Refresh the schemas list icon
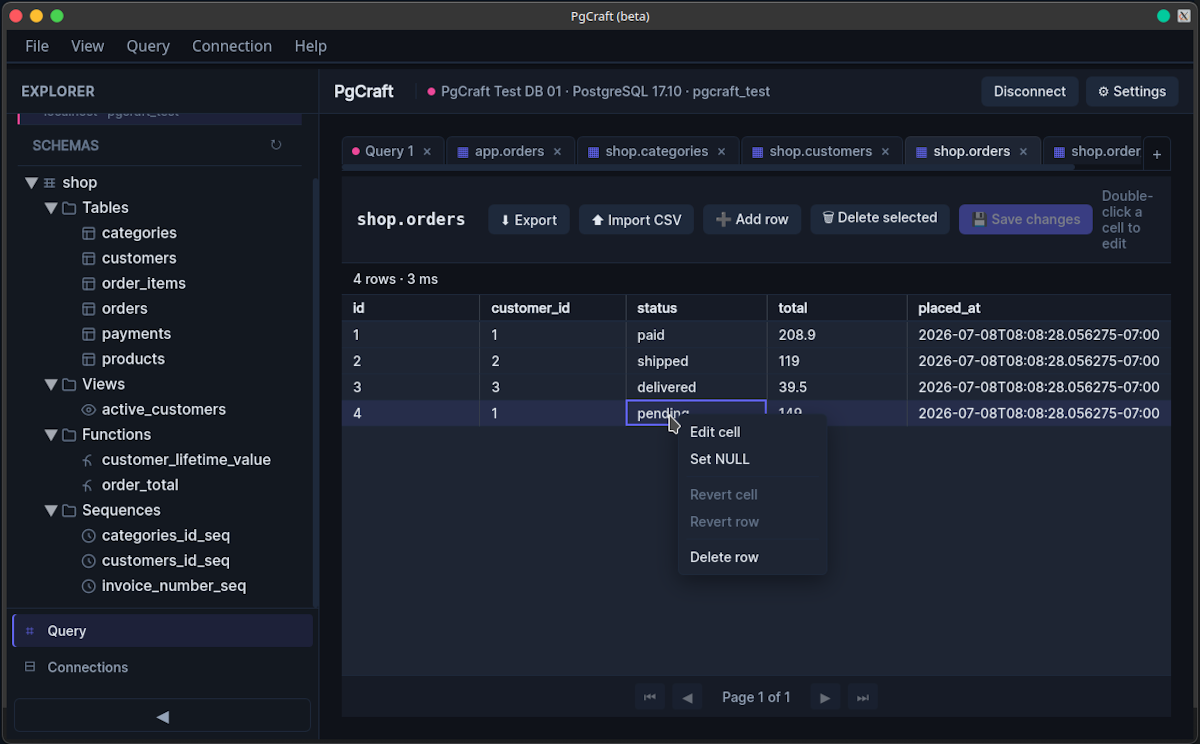The image size is (1200, 744). coord(276,145)
